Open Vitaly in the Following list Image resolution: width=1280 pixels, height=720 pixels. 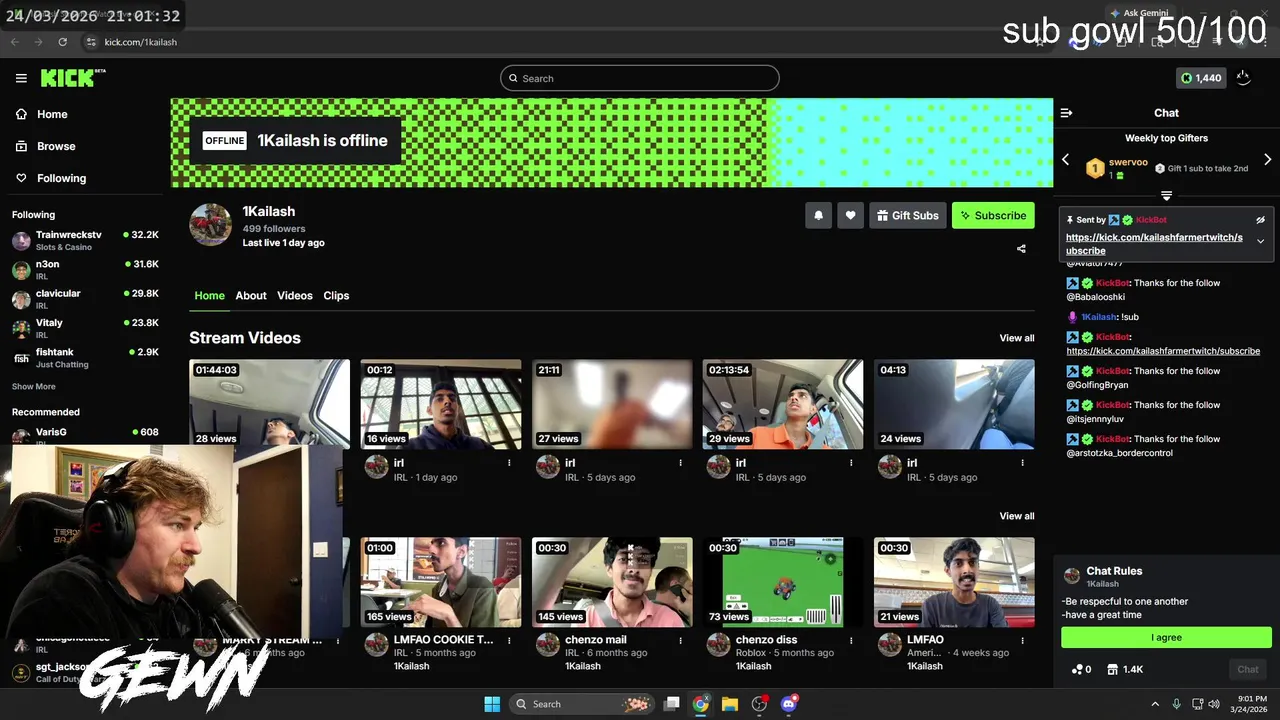click(x=85, y=328)
